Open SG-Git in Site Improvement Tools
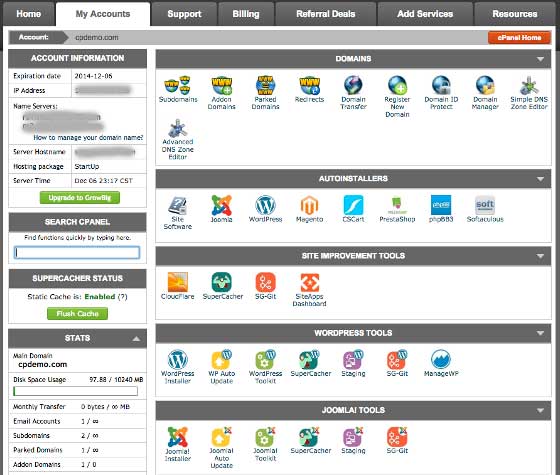 click(x=265, y=286)
